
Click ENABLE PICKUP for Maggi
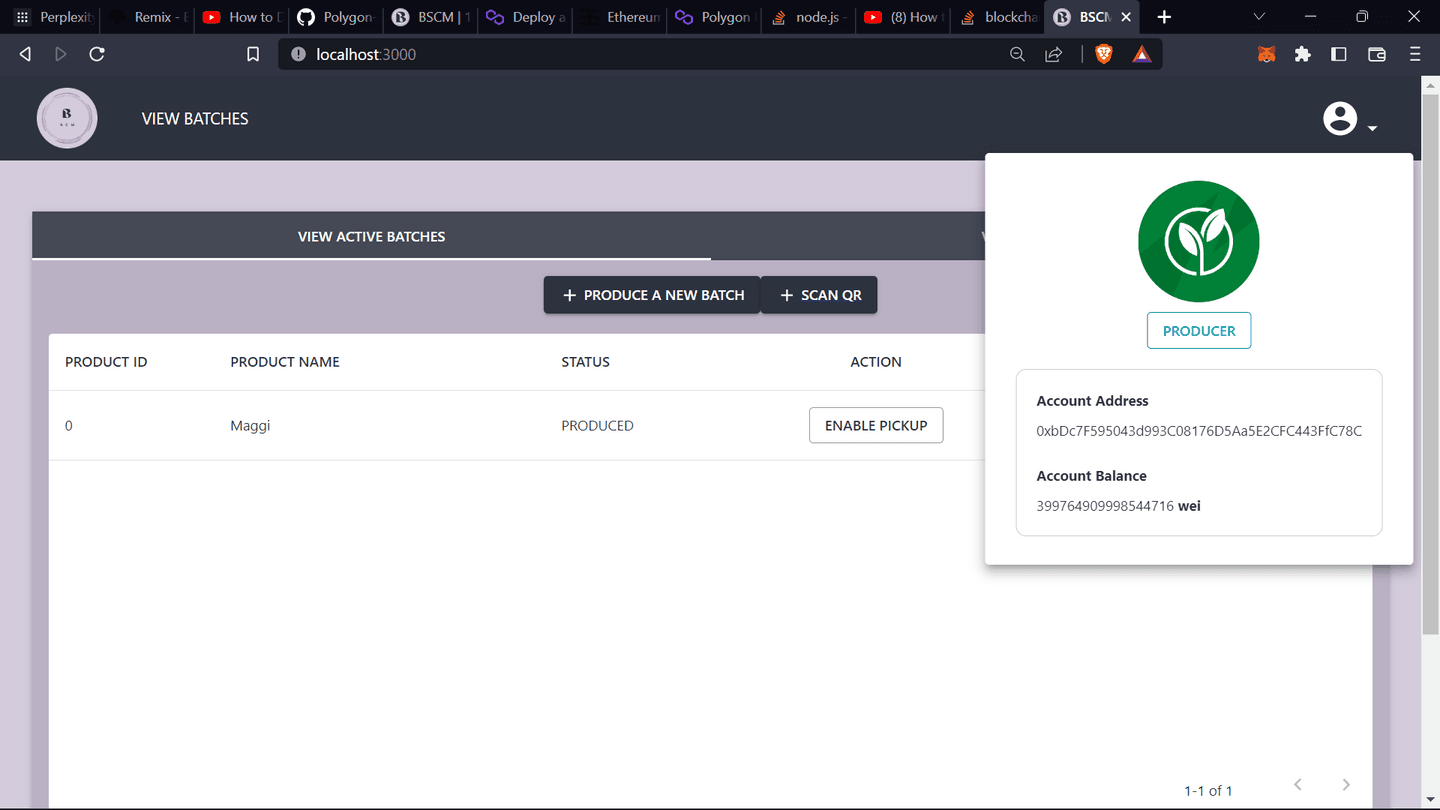point(876,425)
